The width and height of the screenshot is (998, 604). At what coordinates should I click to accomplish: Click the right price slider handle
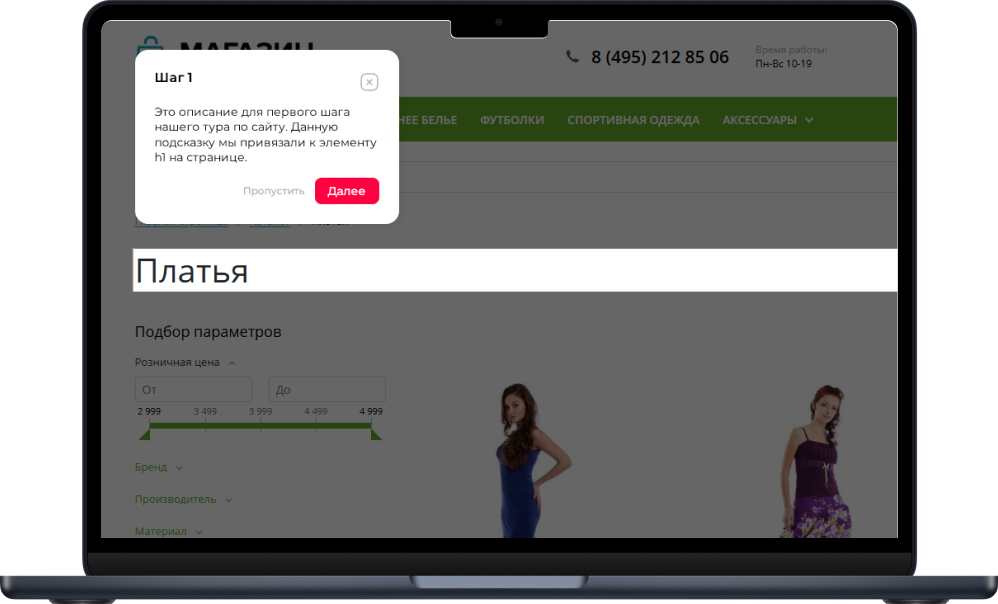click(x=376, y=433)
